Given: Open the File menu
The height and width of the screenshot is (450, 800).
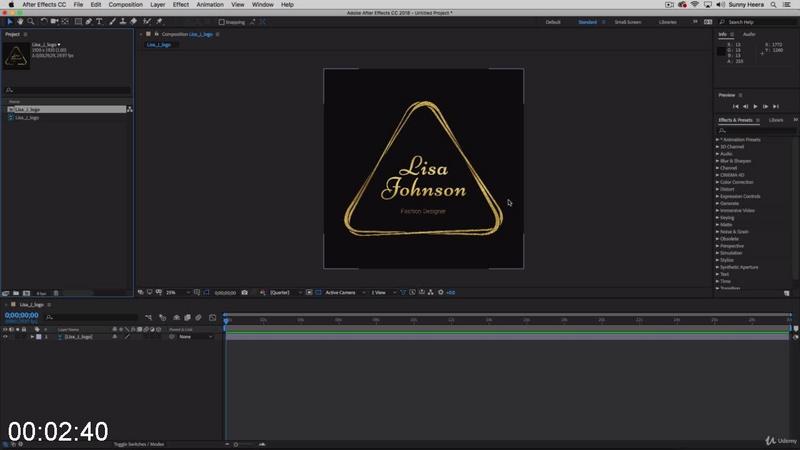Looking at the screenshot, I should (78, 5).
